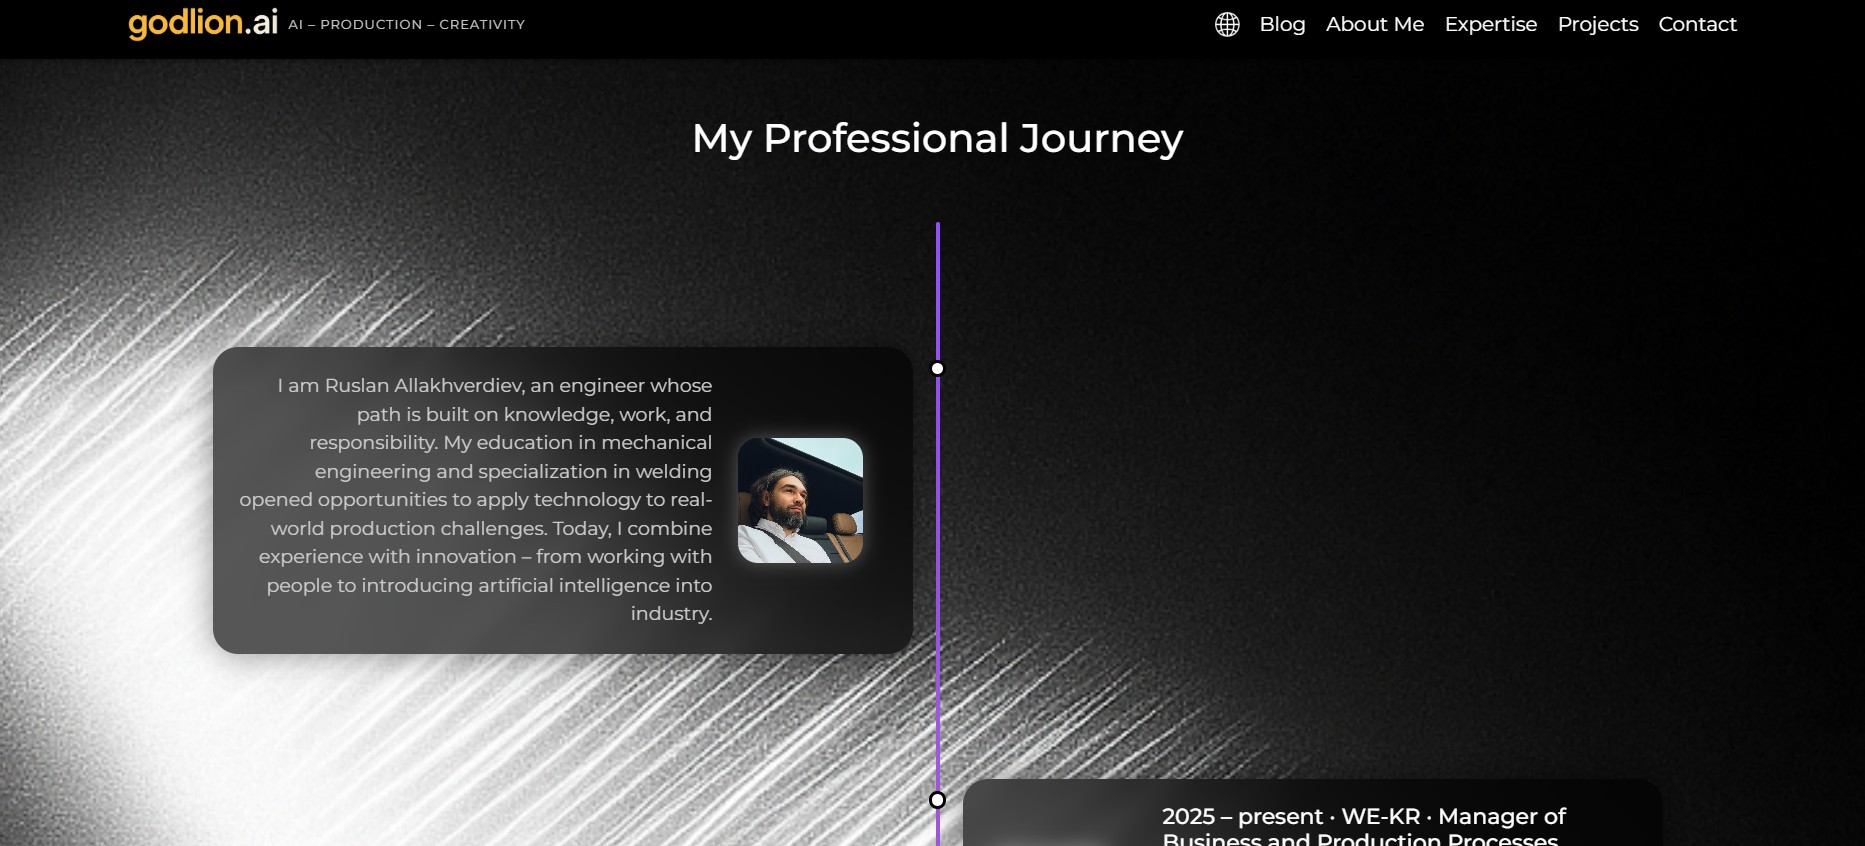Click Ruslan's portrait photo thumbnail

coord(800,500)
